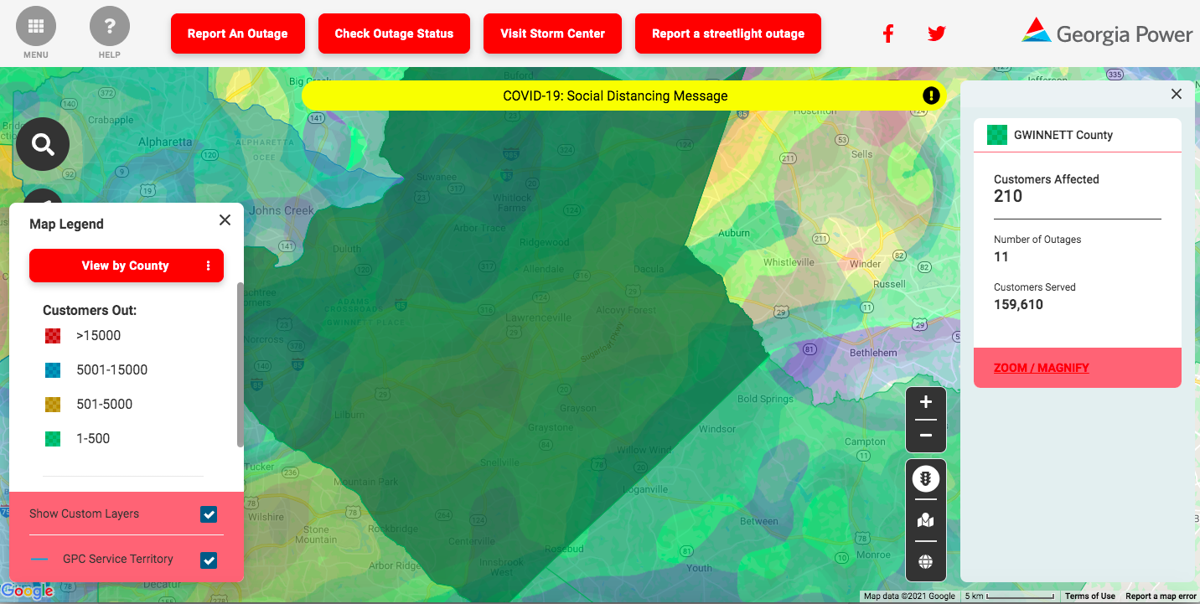Switch map type using the map icon
The width and height of the screenshot is (1200, 604).
tap(926, 520)
